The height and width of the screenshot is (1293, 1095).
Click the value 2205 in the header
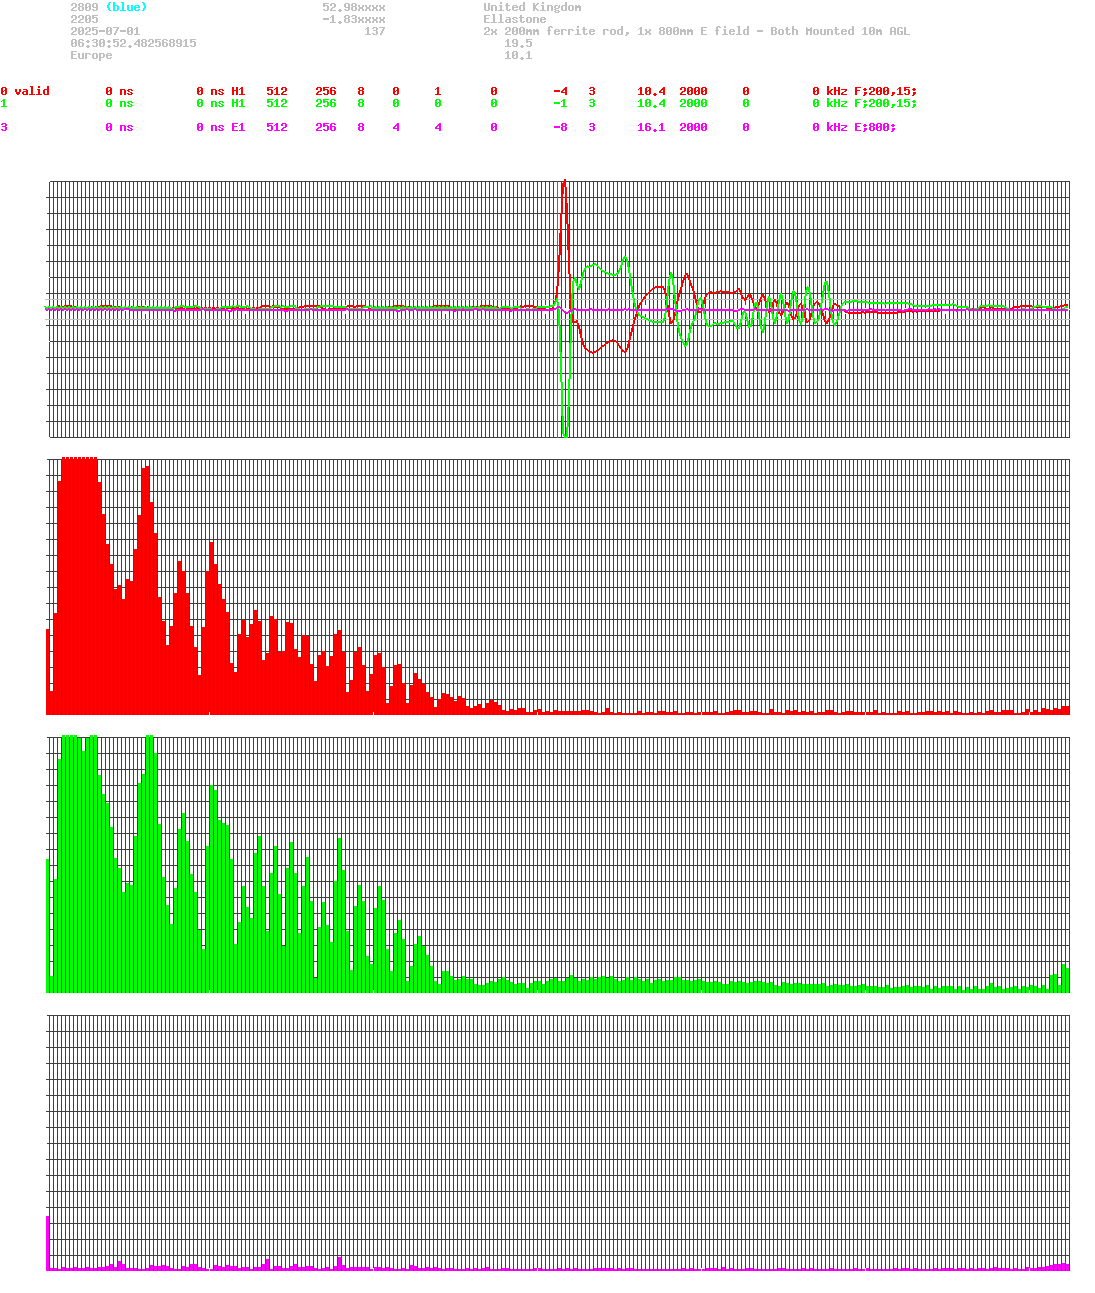click(x=84, y=19)
